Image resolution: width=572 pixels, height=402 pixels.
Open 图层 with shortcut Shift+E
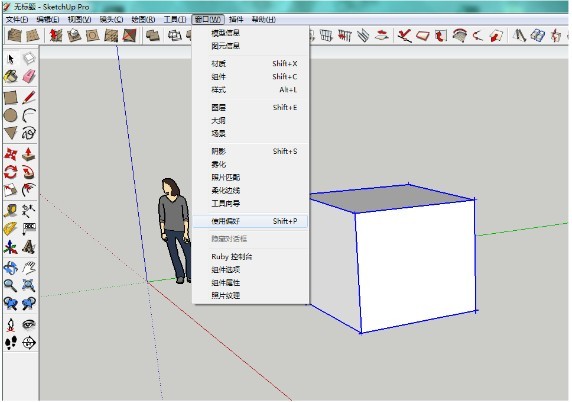(x=251, y=107)
